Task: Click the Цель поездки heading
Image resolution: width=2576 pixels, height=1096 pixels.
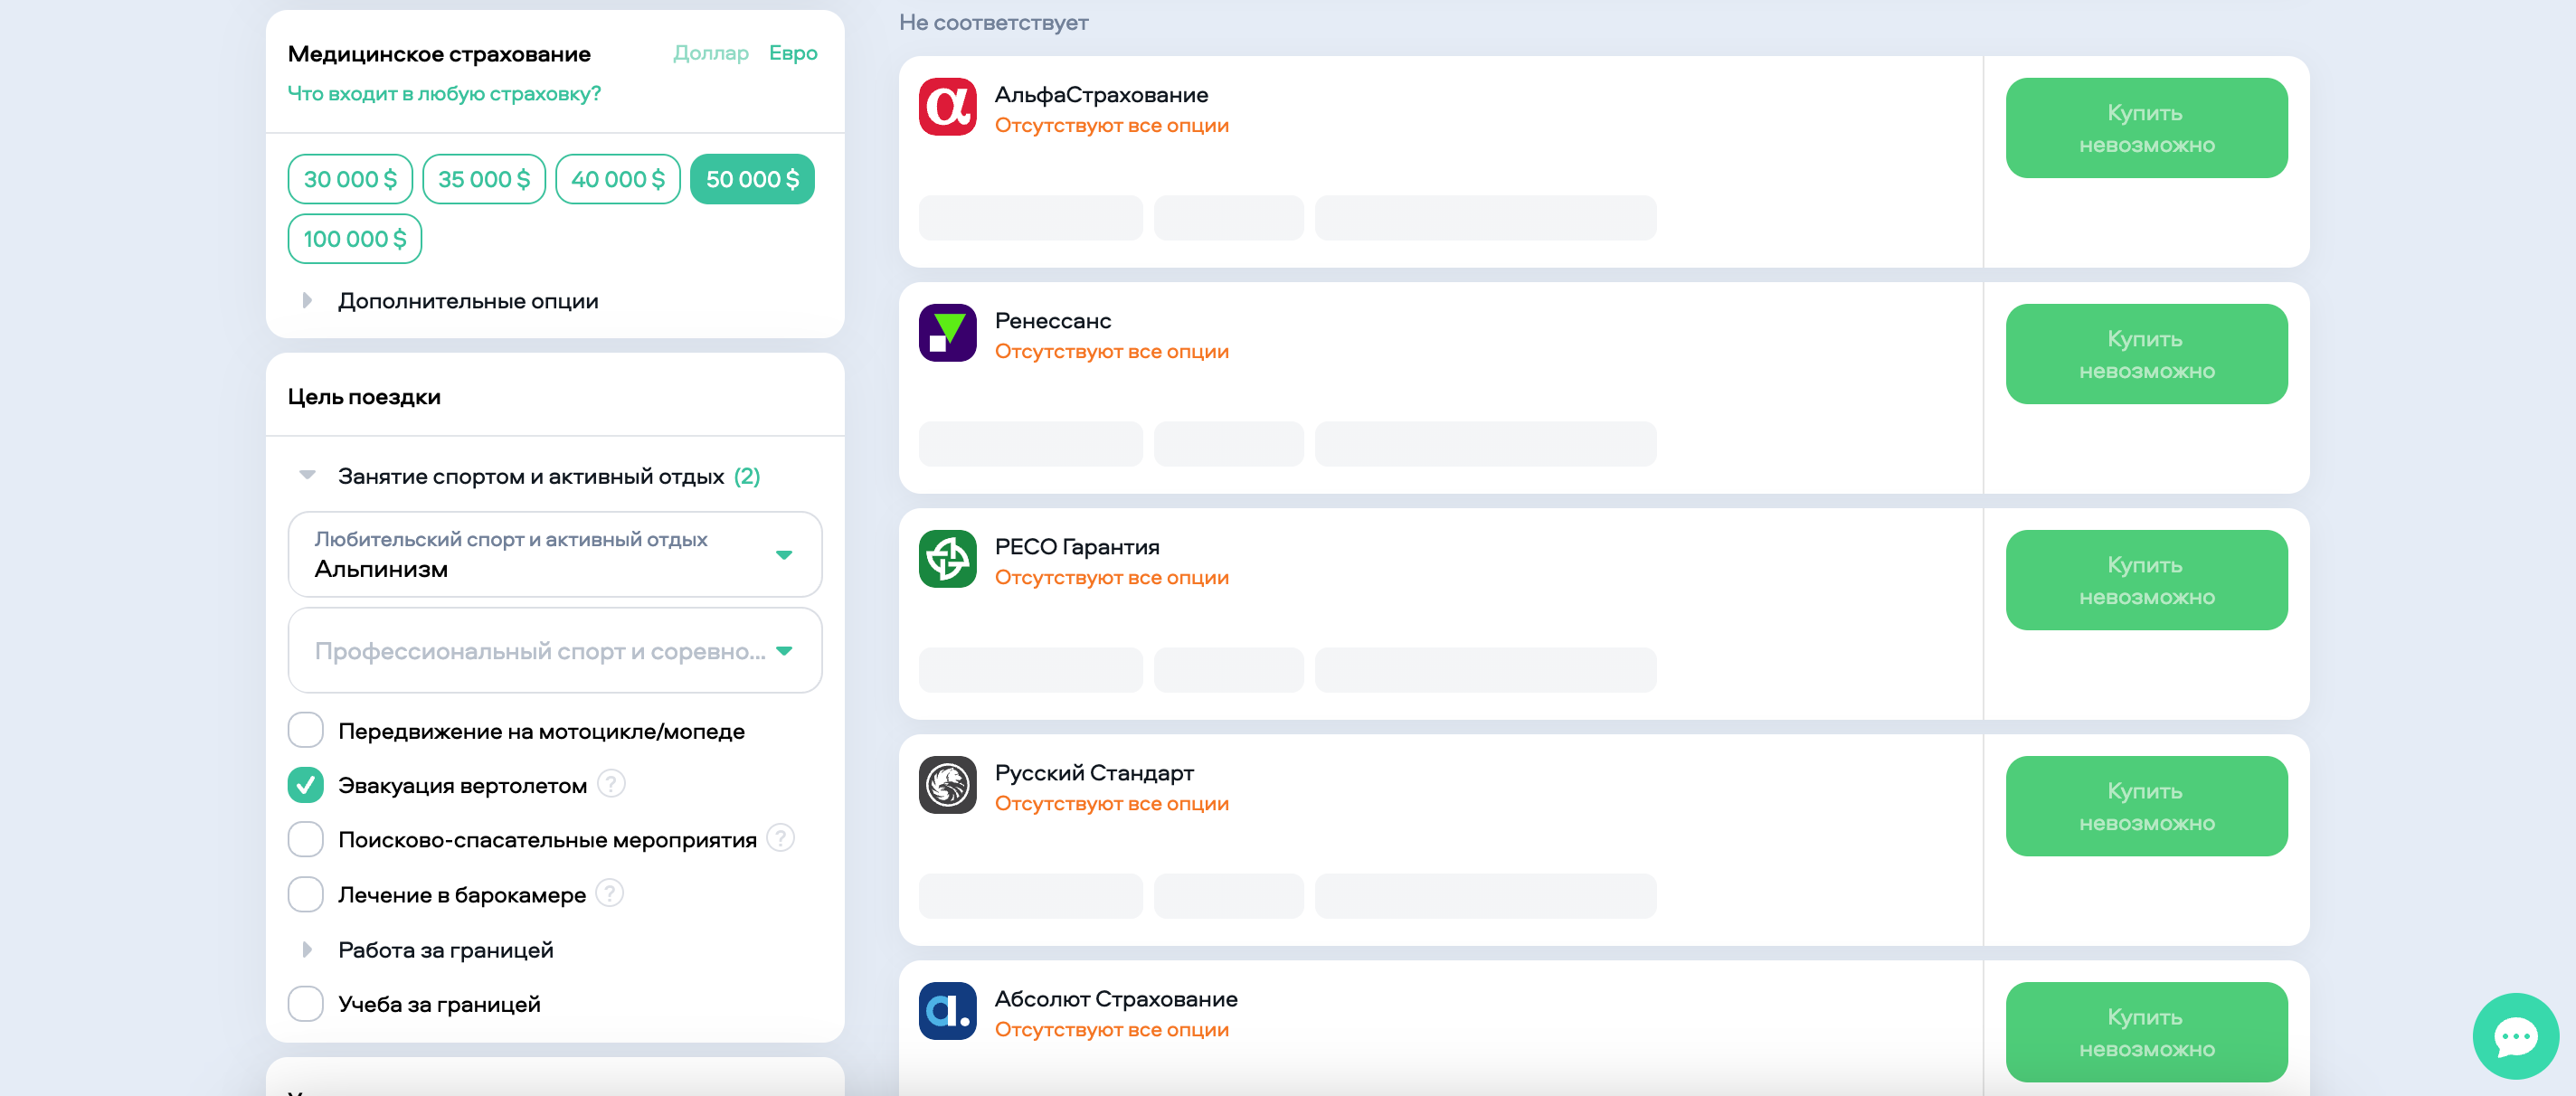Action: pos(364,396)
